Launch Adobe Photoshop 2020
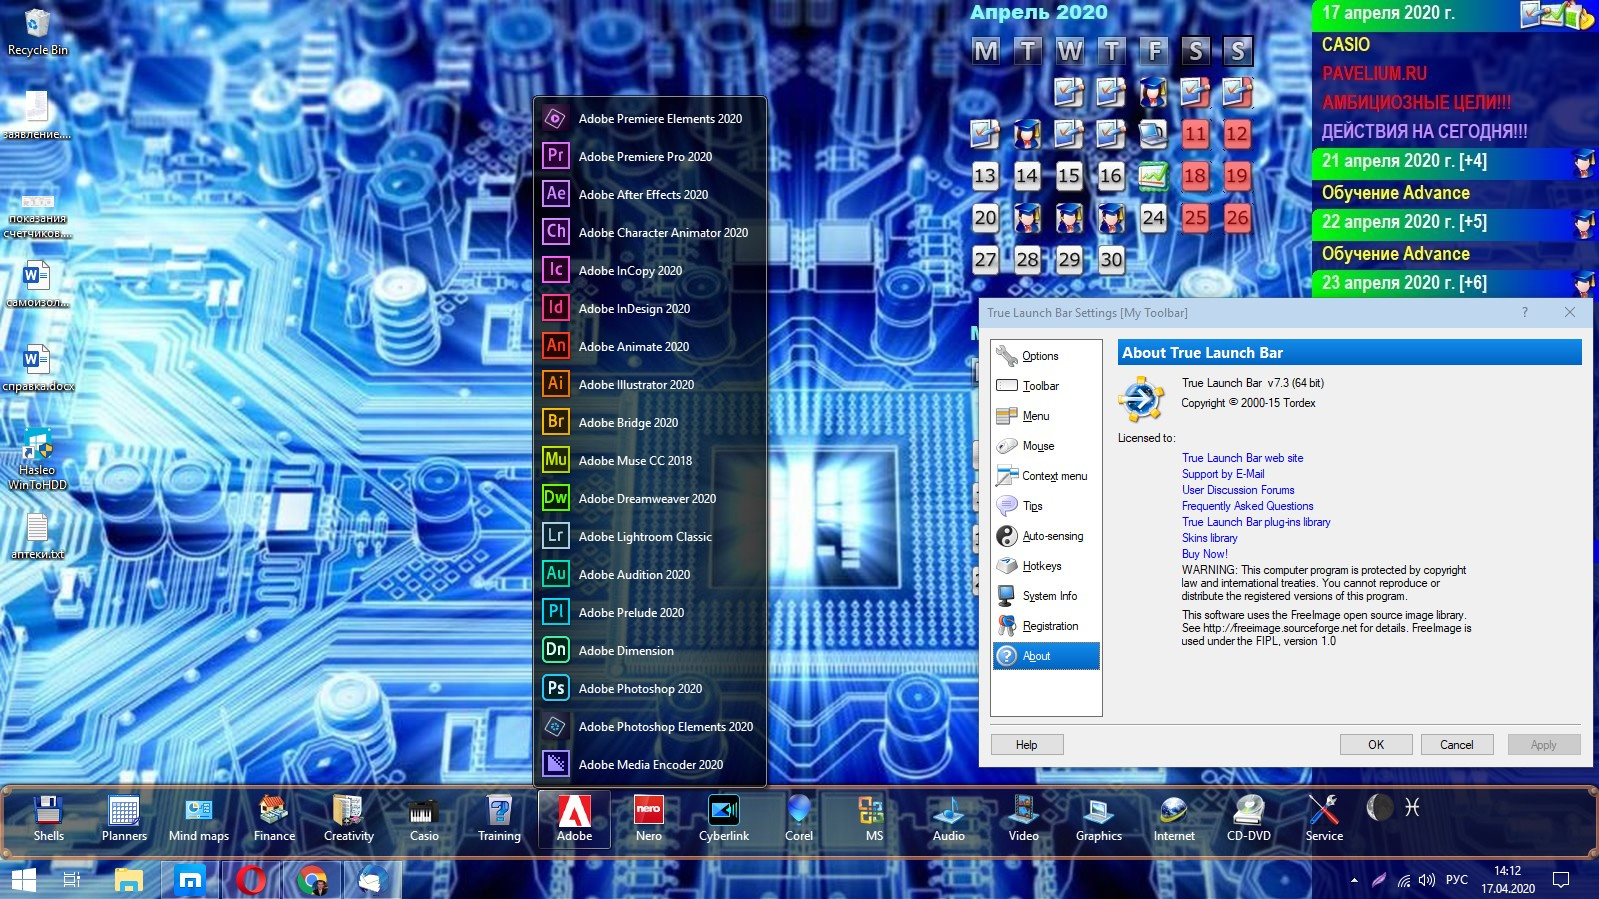Viewport: 1599px width, 899px height. pyautogui.click(x=650, y=688)
